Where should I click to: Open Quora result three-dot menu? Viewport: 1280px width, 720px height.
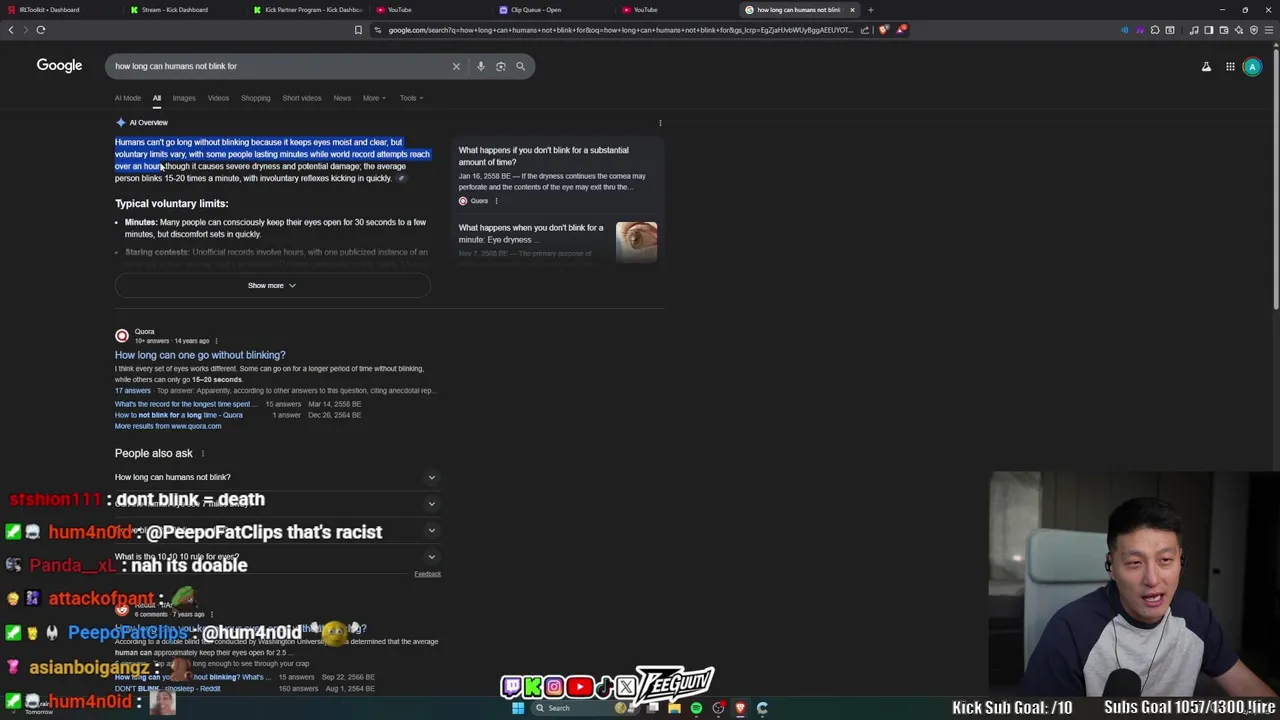pyautogui.click(x=215, y=341)
